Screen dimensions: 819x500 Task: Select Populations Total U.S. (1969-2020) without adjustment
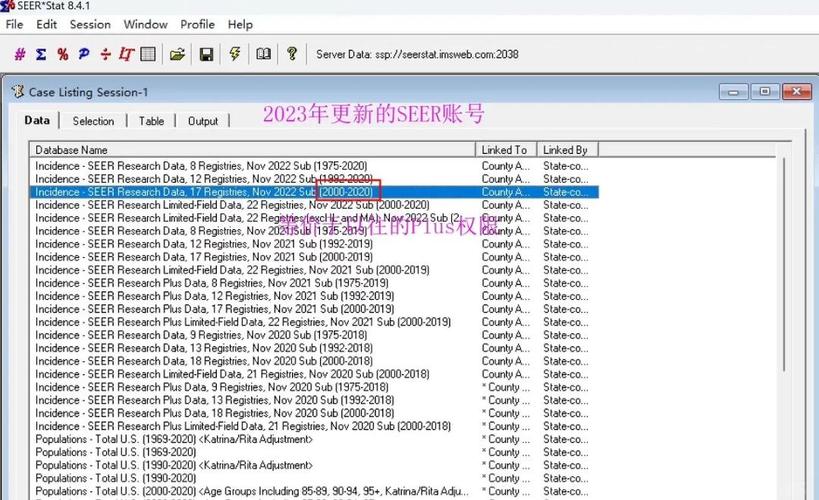(x=115, y=452)
